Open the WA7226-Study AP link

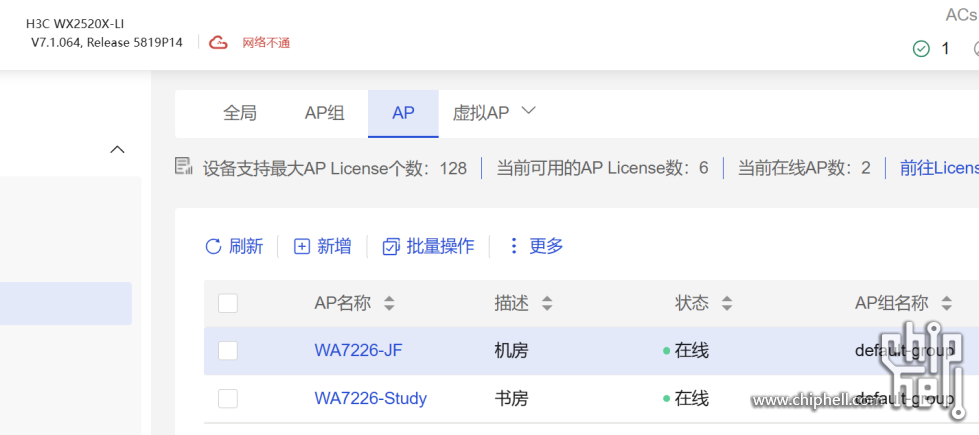coord(370,398)
